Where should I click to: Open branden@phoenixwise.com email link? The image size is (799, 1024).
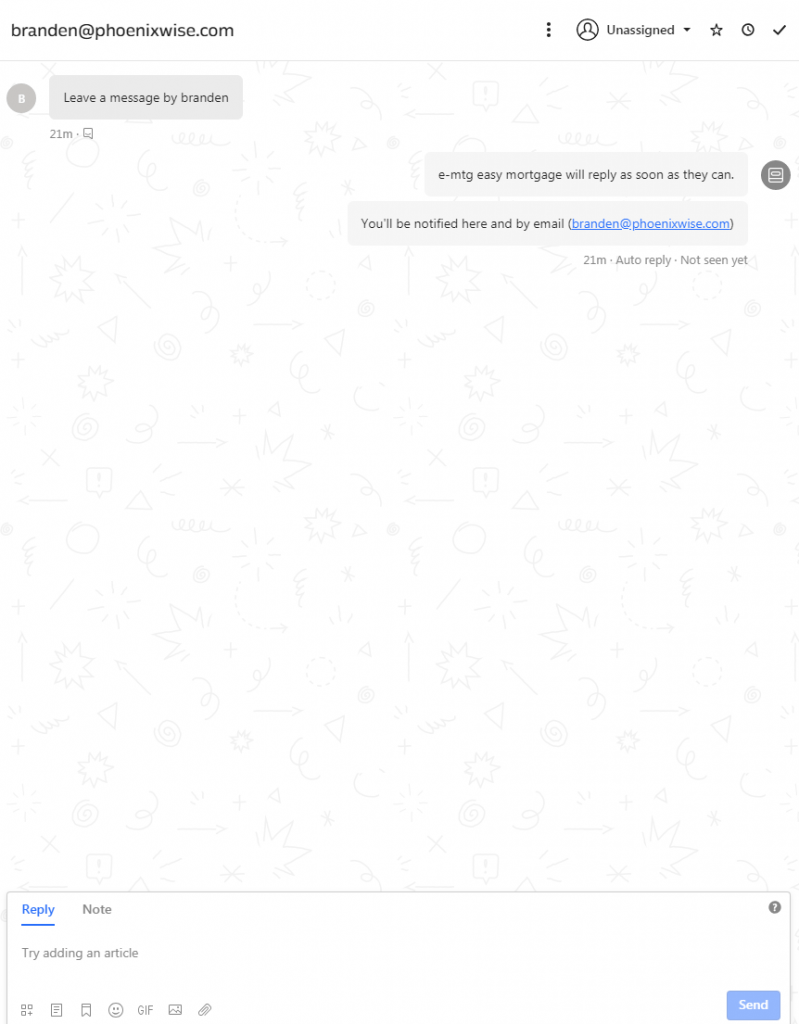coord(650,223)
